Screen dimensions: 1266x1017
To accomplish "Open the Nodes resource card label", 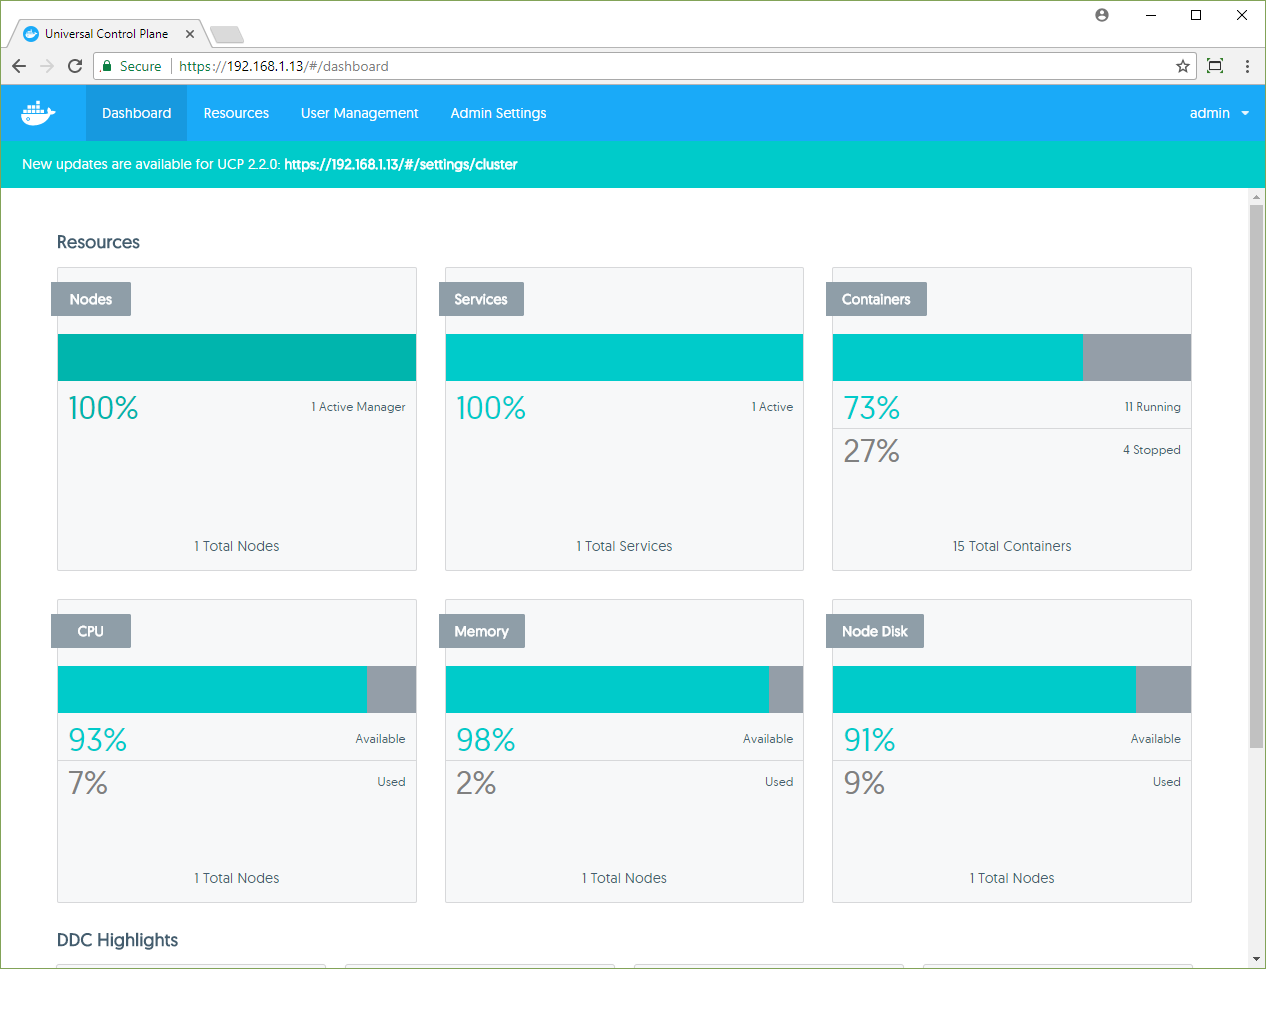I will click(91, 299).
